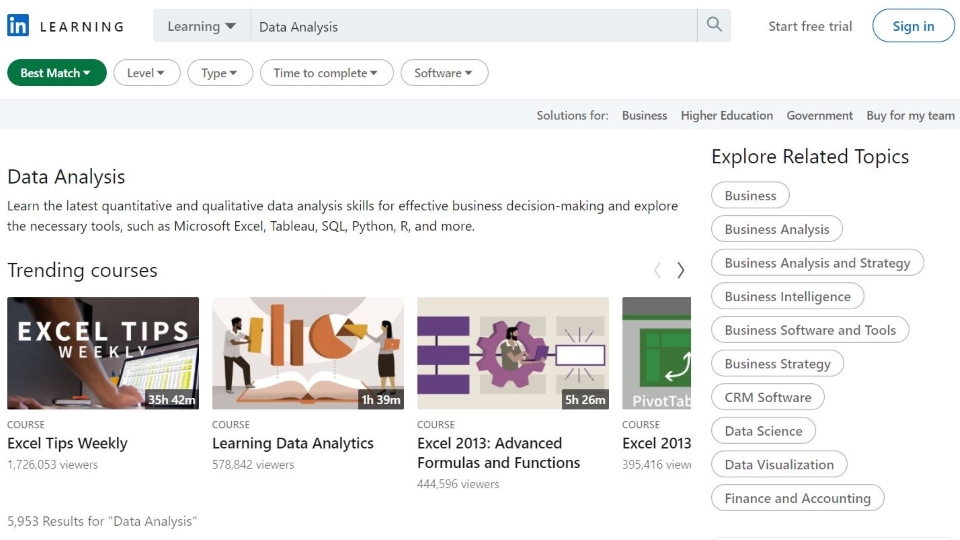Click the 578,842 viewers text
The width and height of the screenshot is (960, 540).
253,465
